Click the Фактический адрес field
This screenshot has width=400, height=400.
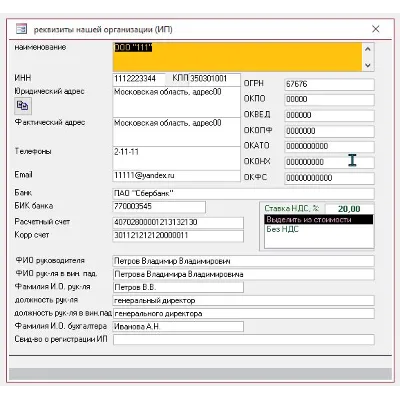pos(177,132)
